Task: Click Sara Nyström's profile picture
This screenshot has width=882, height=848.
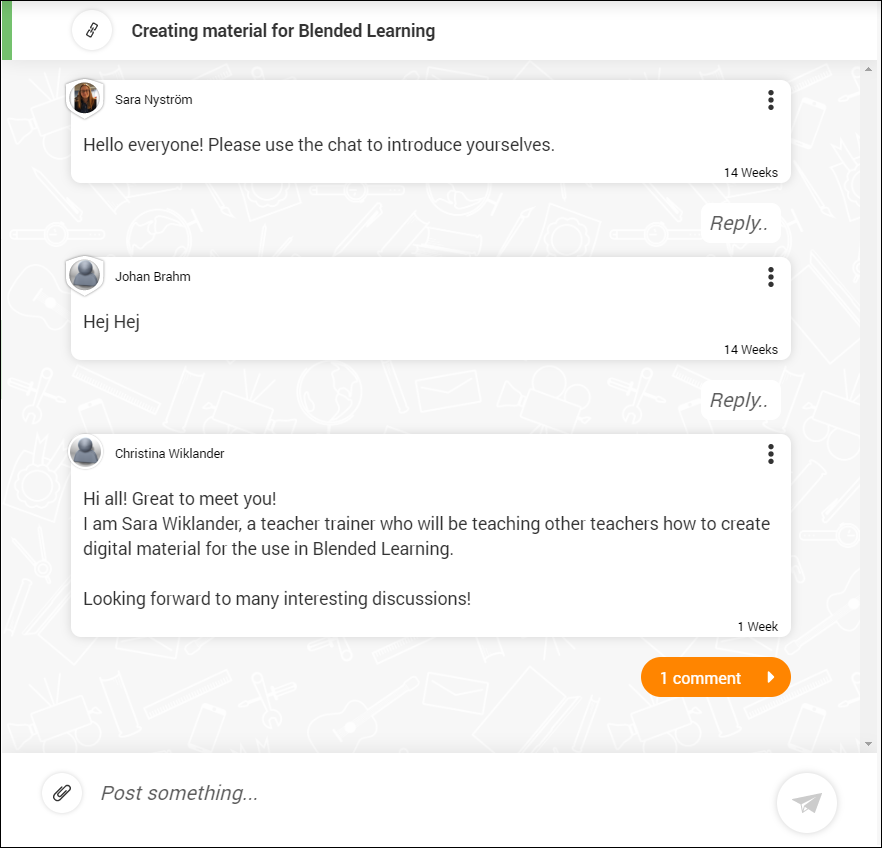Action: (x=84, y=98)
